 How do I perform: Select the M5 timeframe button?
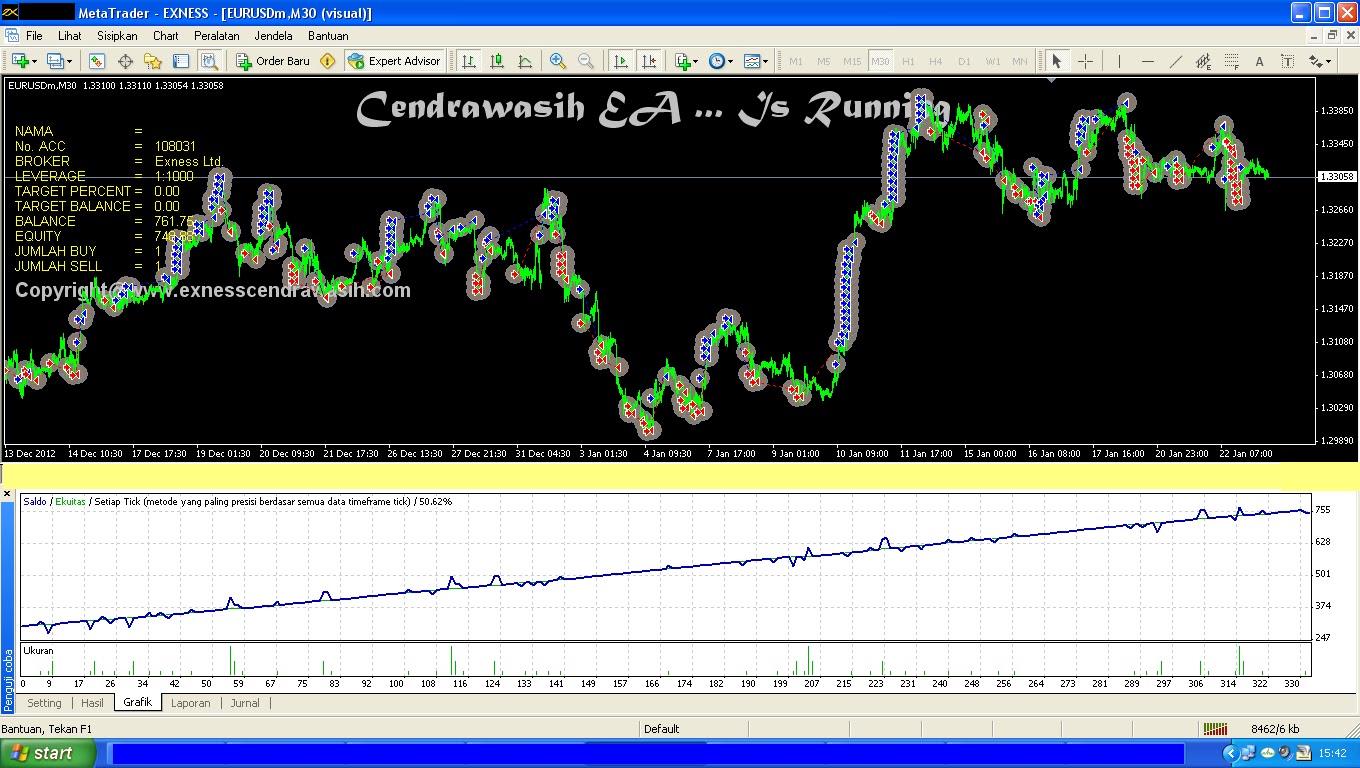click(x=824, y=61)
